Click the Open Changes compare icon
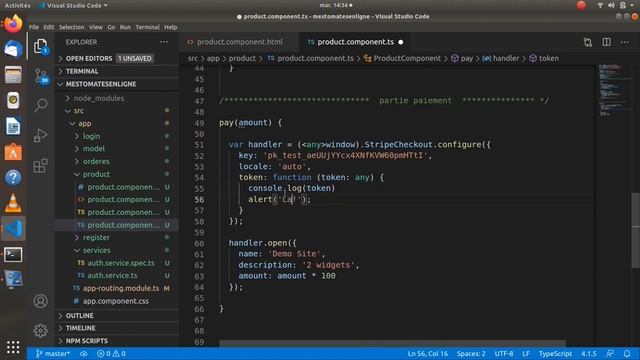This screenshot has height=360, width=640. click(x=588, y=42)
